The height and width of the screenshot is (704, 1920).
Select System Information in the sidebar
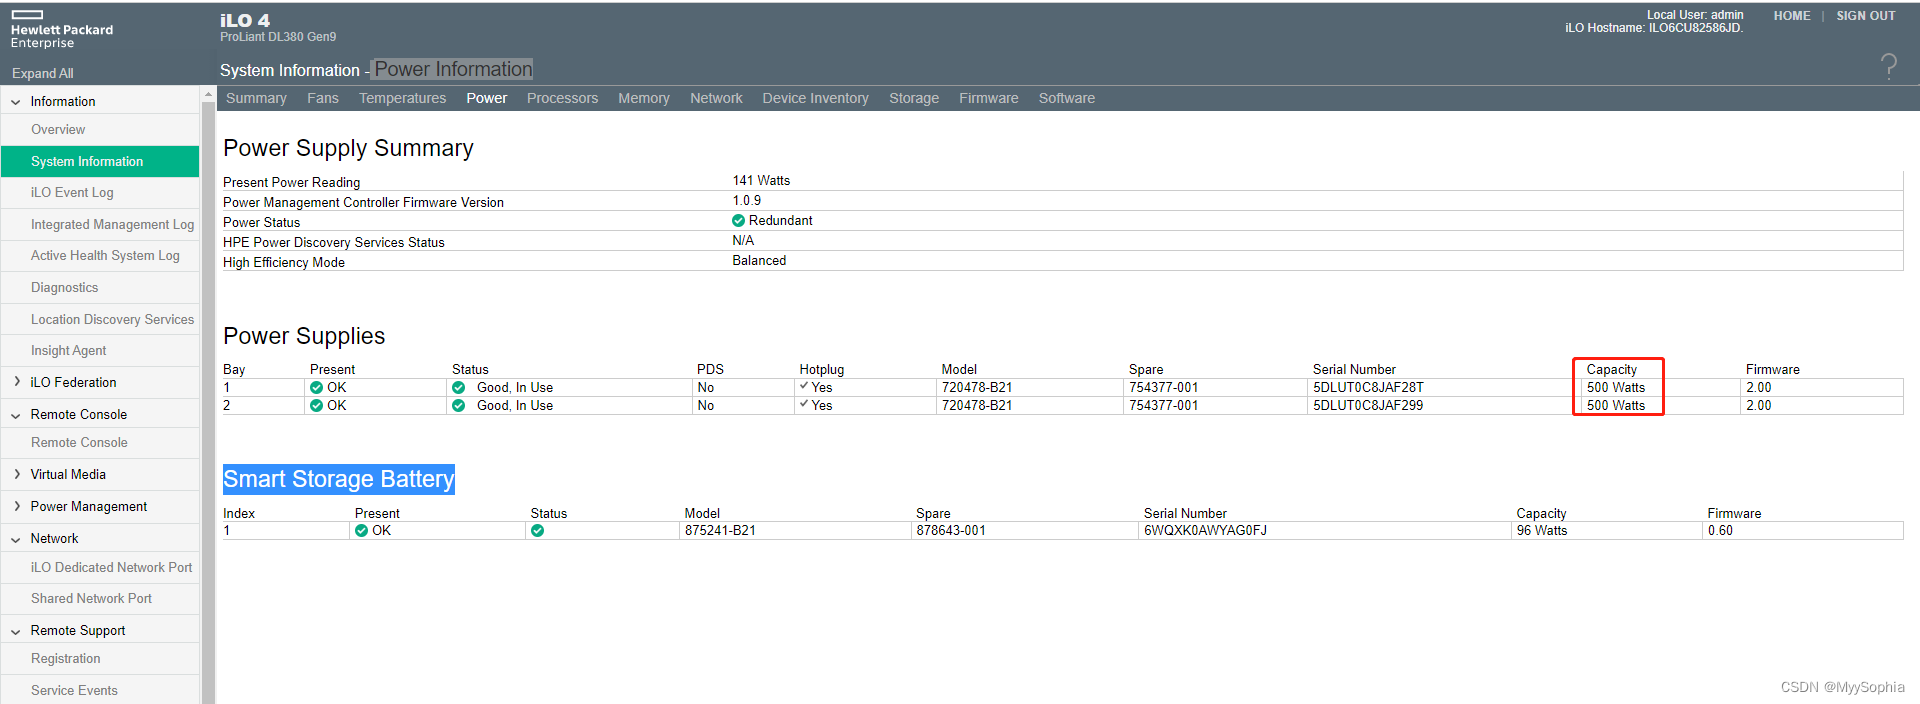point(100,161)
